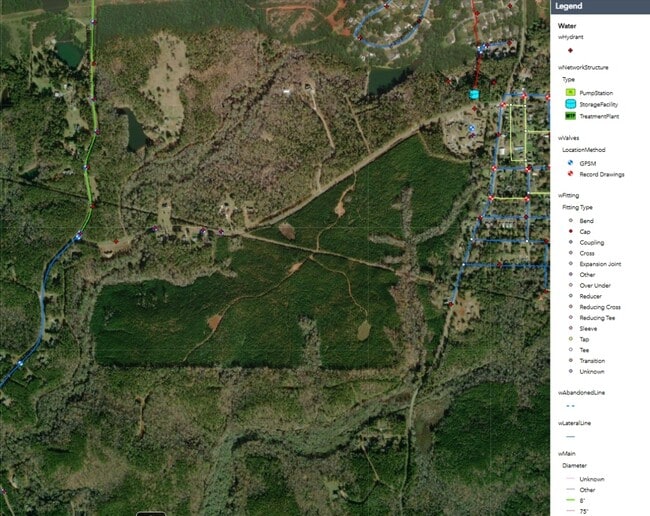Click the wLateralLine line symbol

(x=569, y=437)
